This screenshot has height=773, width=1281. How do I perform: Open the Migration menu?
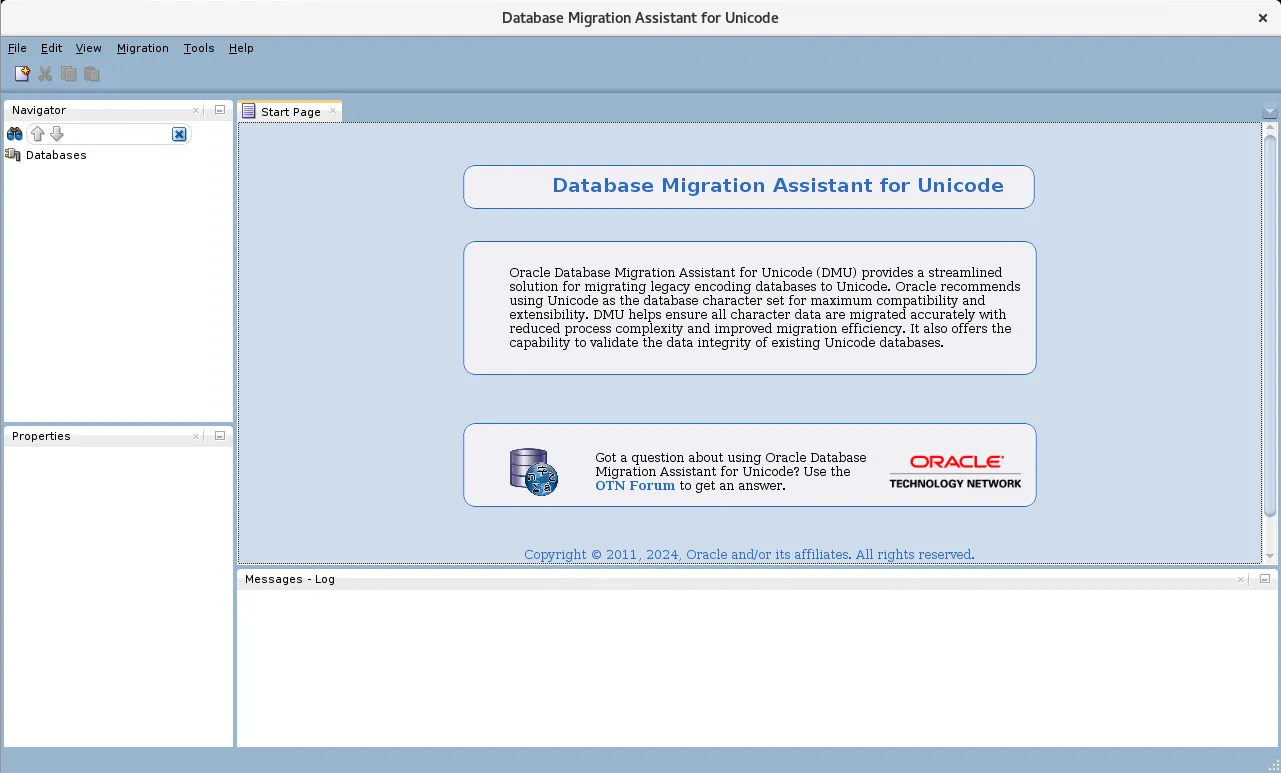point(142,48)
